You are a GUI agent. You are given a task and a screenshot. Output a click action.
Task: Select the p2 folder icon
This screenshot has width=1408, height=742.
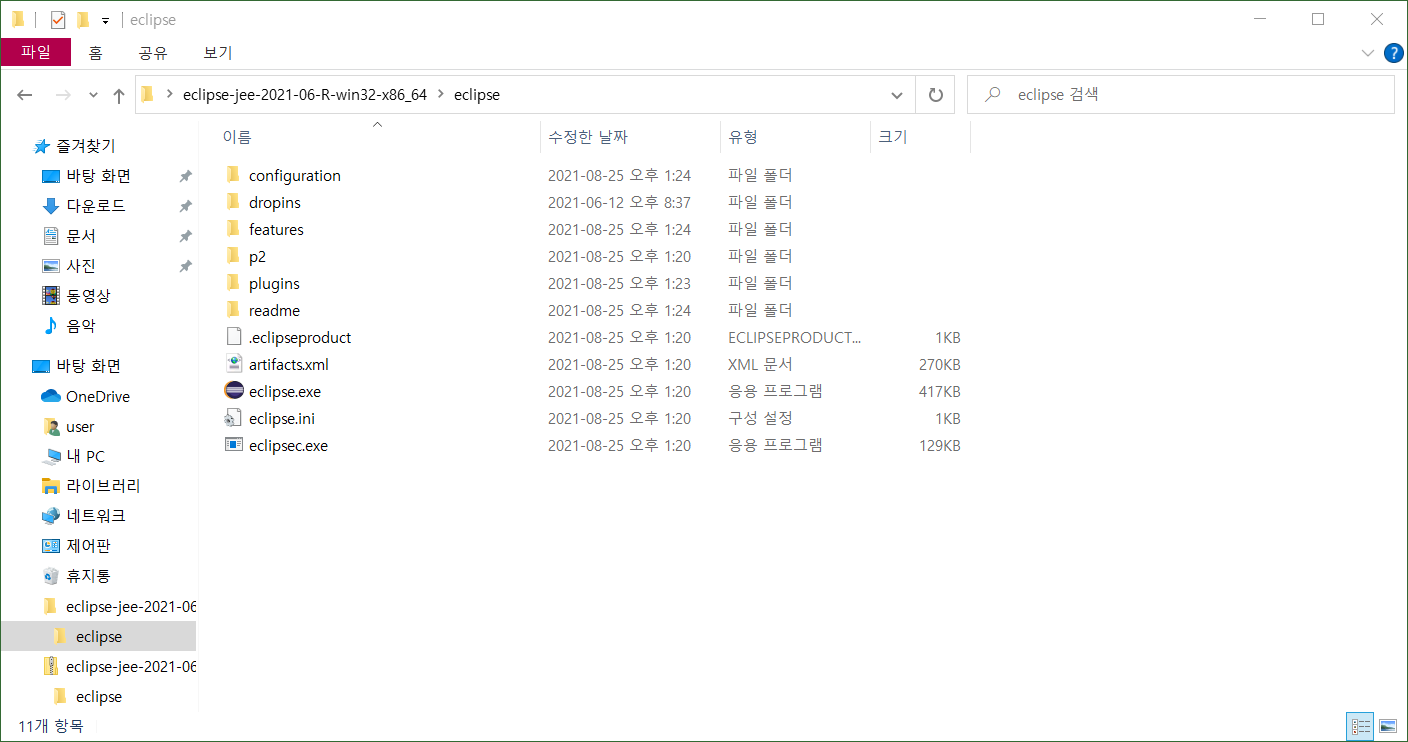coord(233,256)
